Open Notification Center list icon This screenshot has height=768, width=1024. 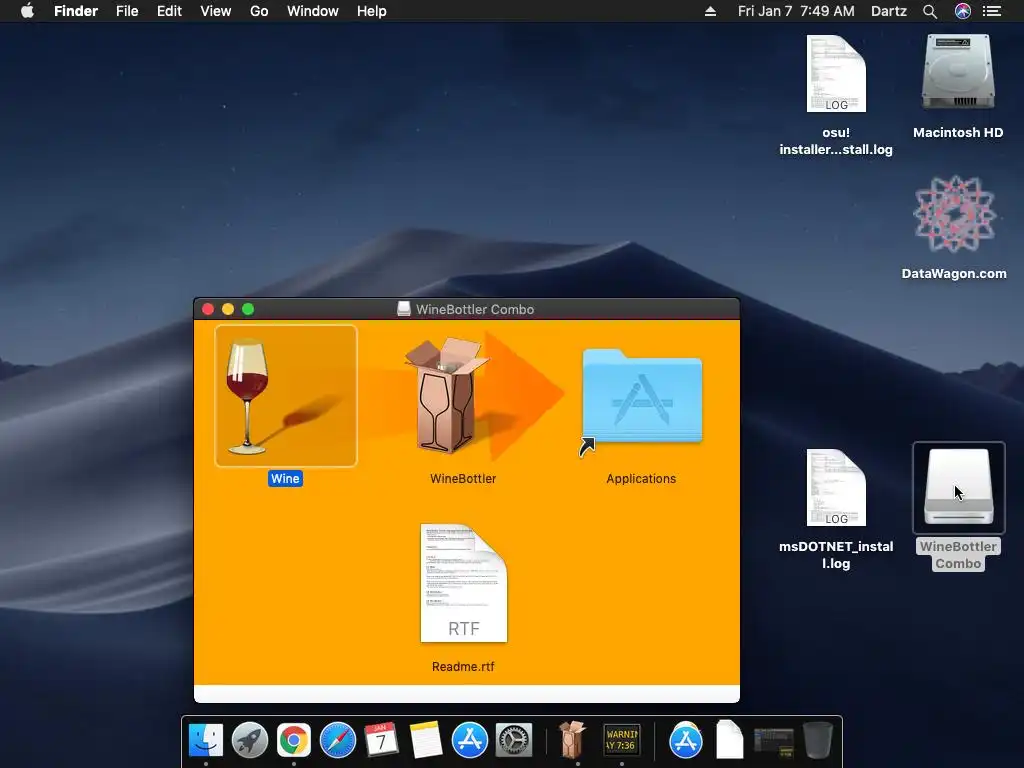pyautogui.click(x=992, y=11)
